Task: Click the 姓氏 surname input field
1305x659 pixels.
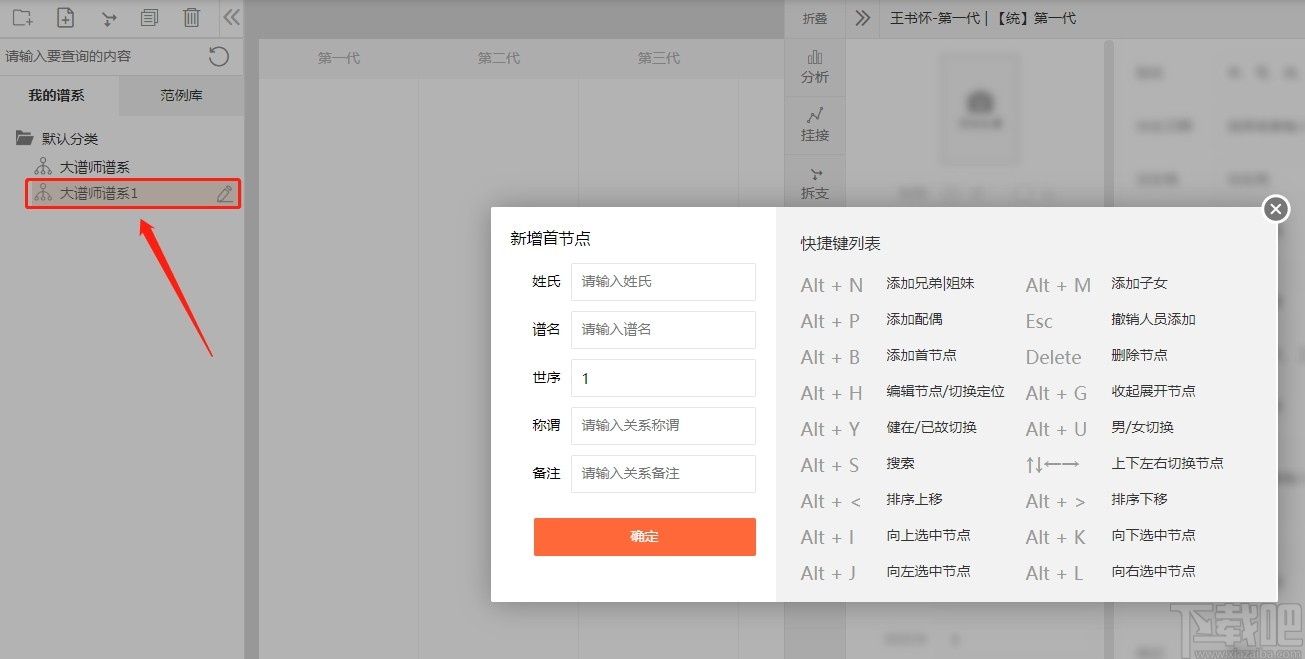Action: click(x=662, y=282)
